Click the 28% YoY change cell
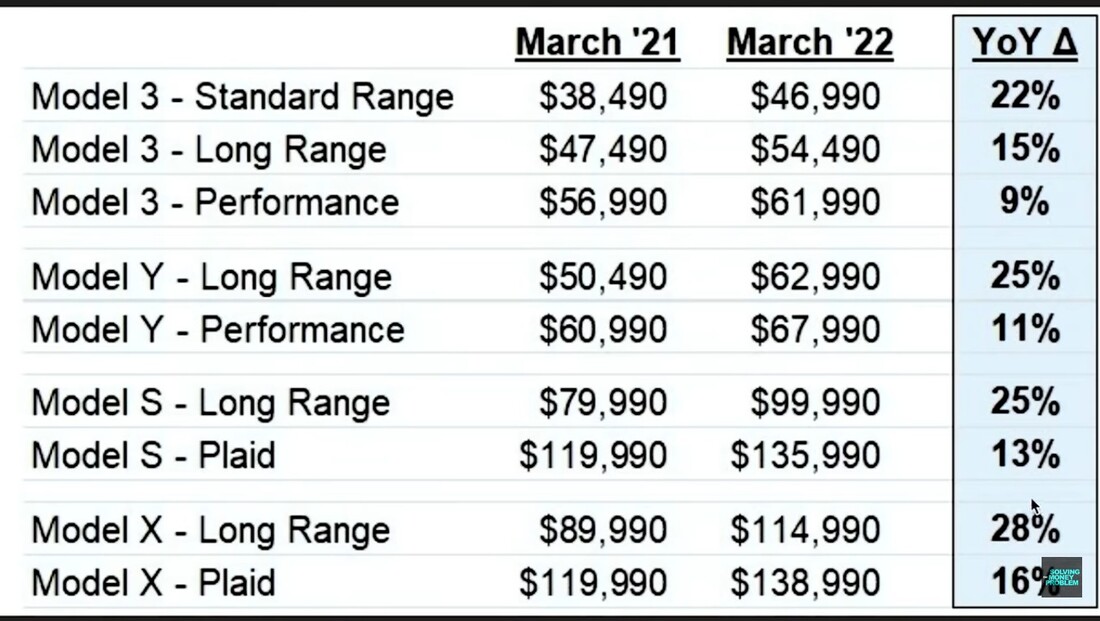This screenshot has width=1100, height=621. (x=1024, y=529)
